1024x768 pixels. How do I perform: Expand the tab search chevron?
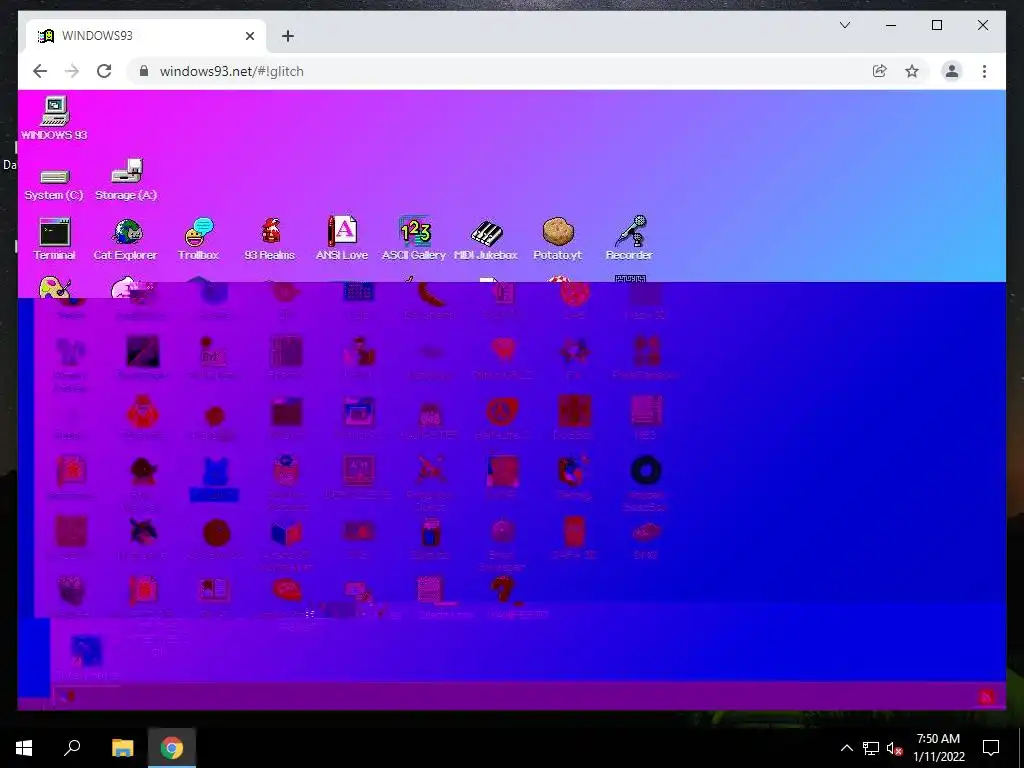844,25
